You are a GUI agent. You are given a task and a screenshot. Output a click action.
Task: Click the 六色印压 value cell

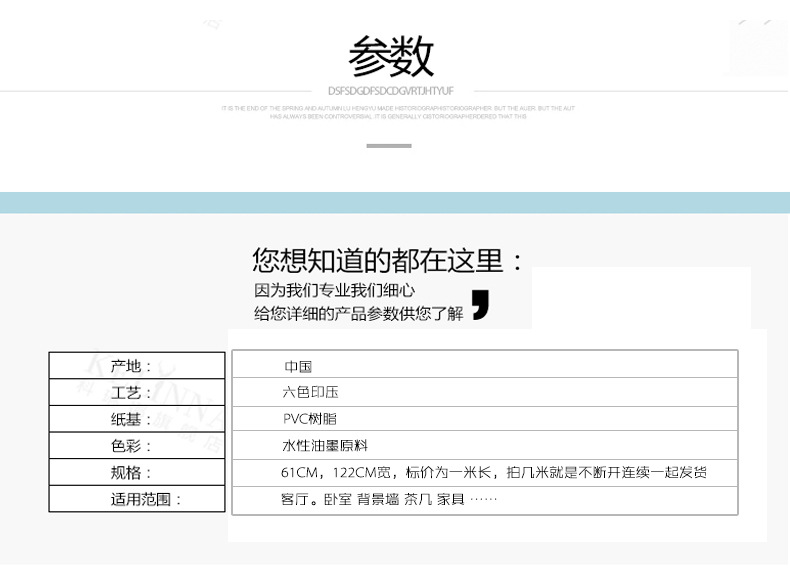485,392
